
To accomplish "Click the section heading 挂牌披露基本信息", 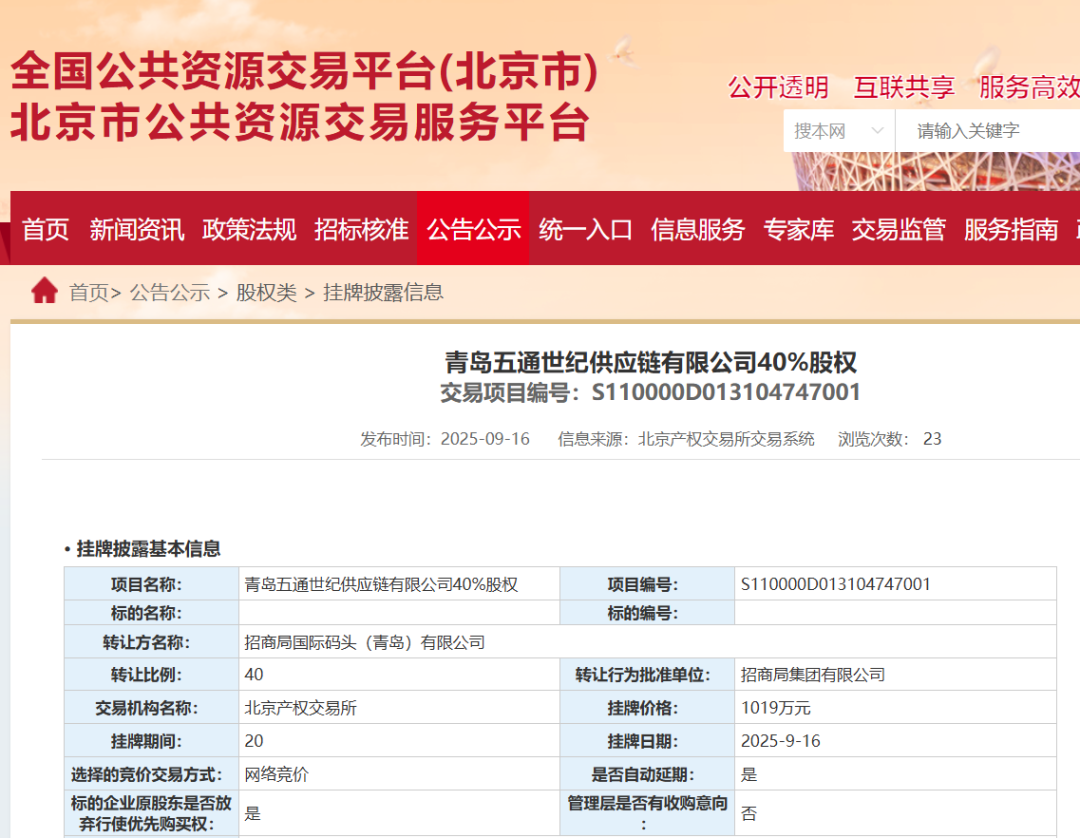I will 148,549.
